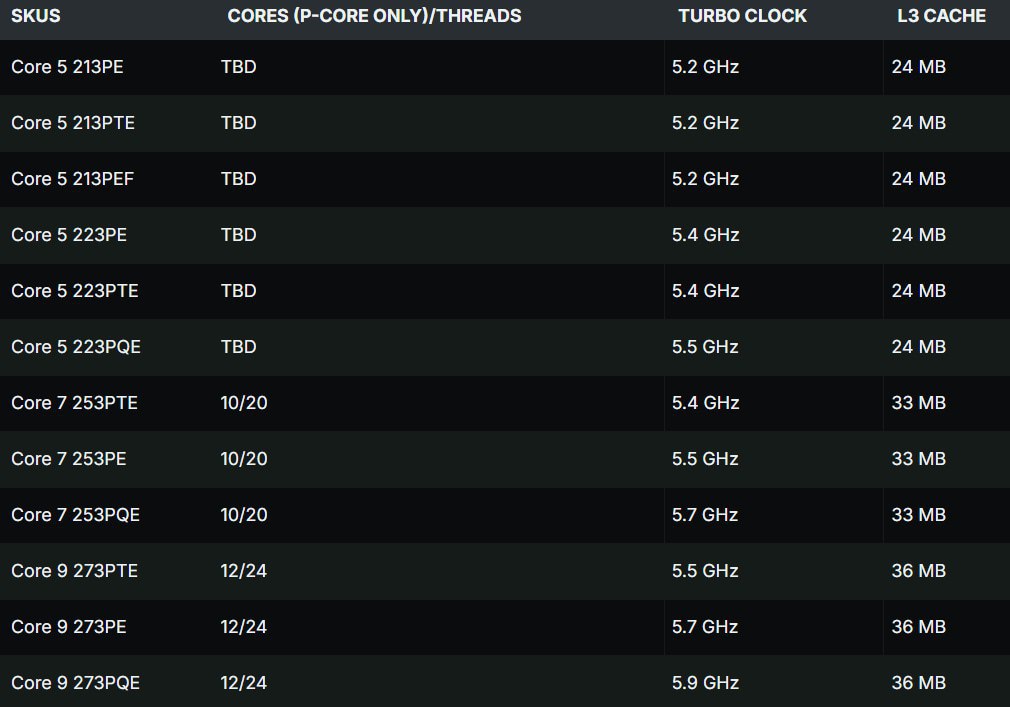Select the Core 7 253PE SKU
The height and width of the screenshot is (707, 1010).
[x=68, y=459]
